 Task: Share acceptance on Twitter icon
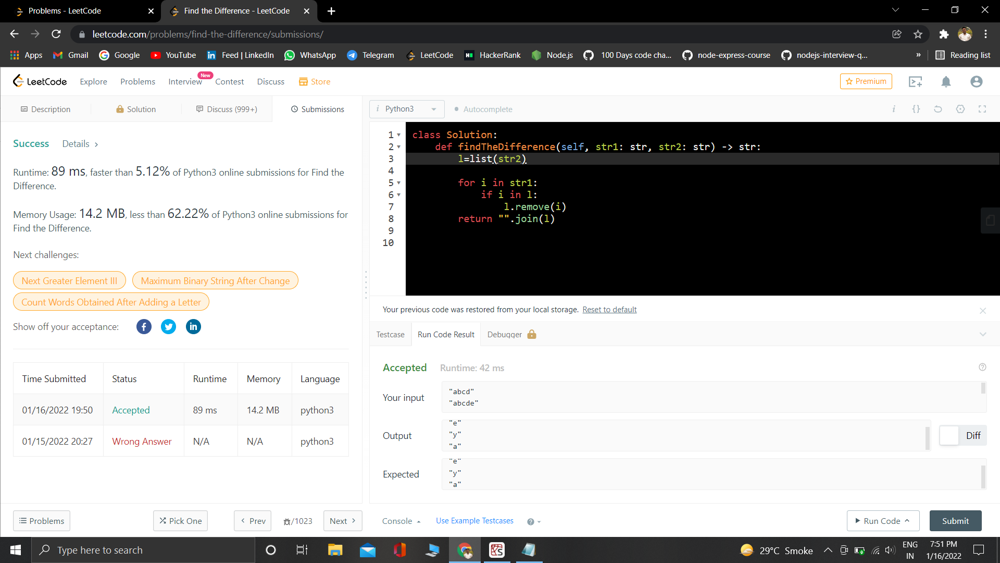pyautogui.click(x=169, y=327)
